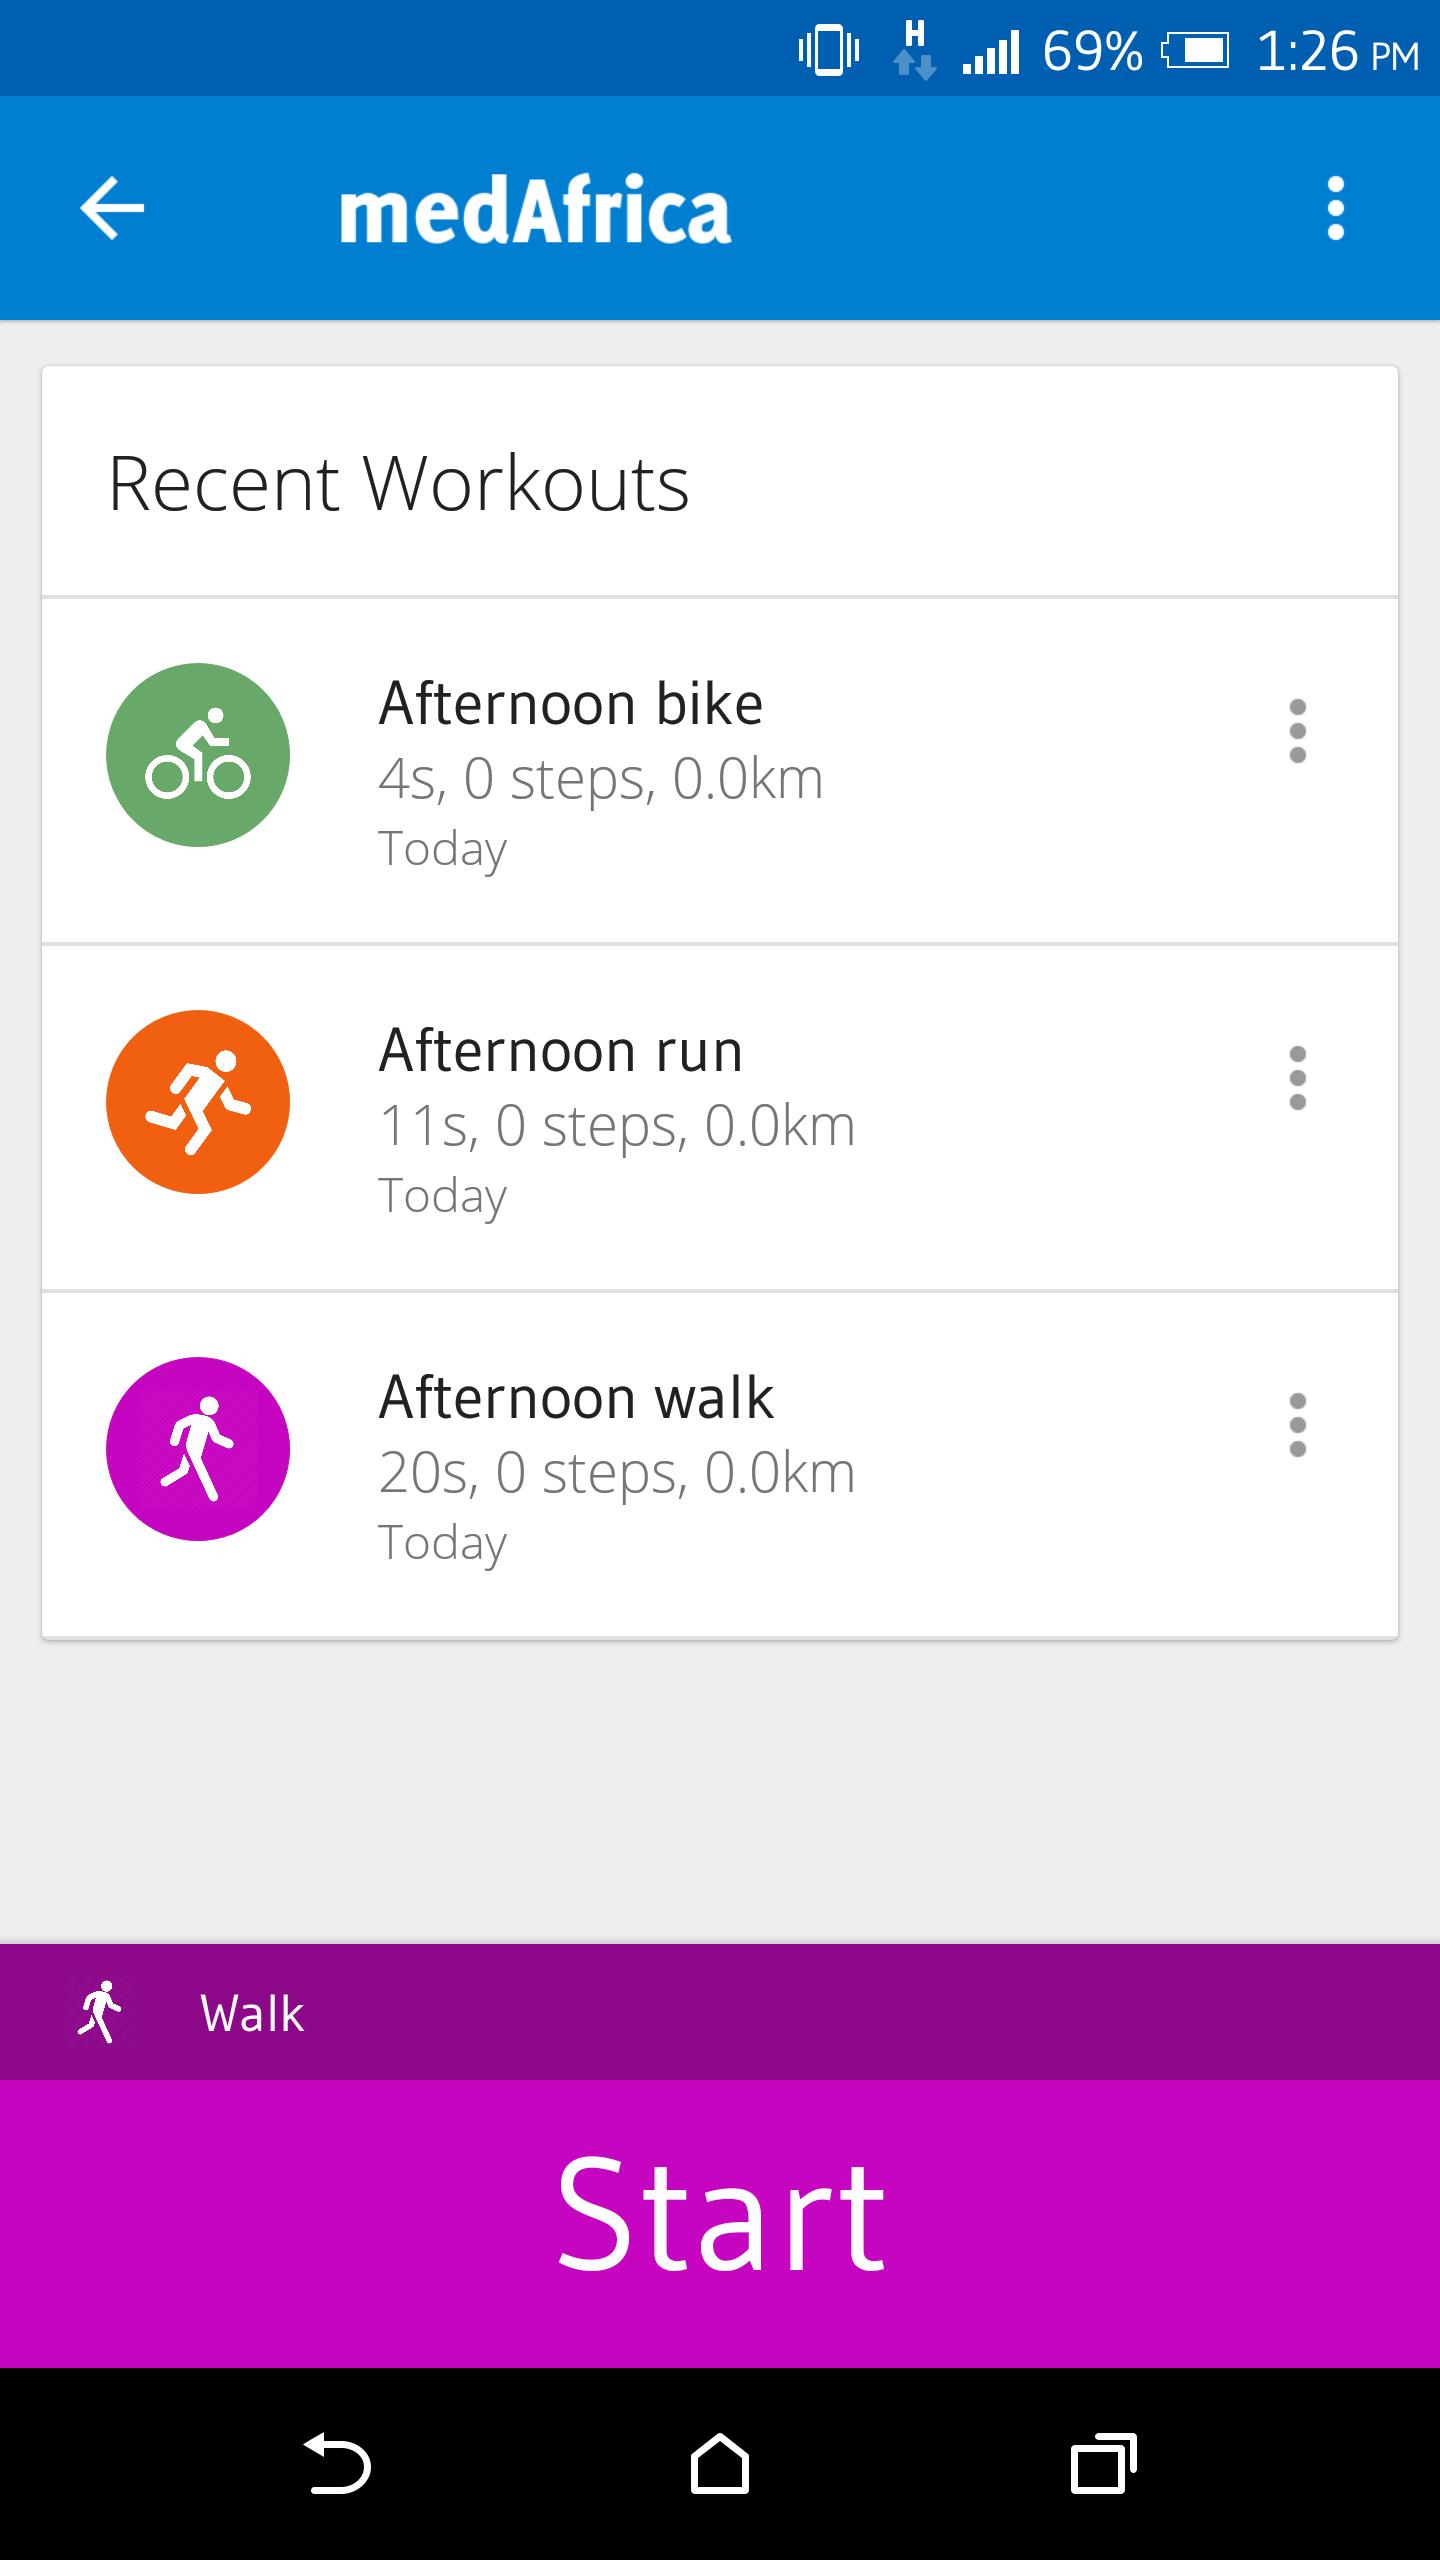
Task: Open options for Afternoon walk
Action: (x=1297, y=1425)
